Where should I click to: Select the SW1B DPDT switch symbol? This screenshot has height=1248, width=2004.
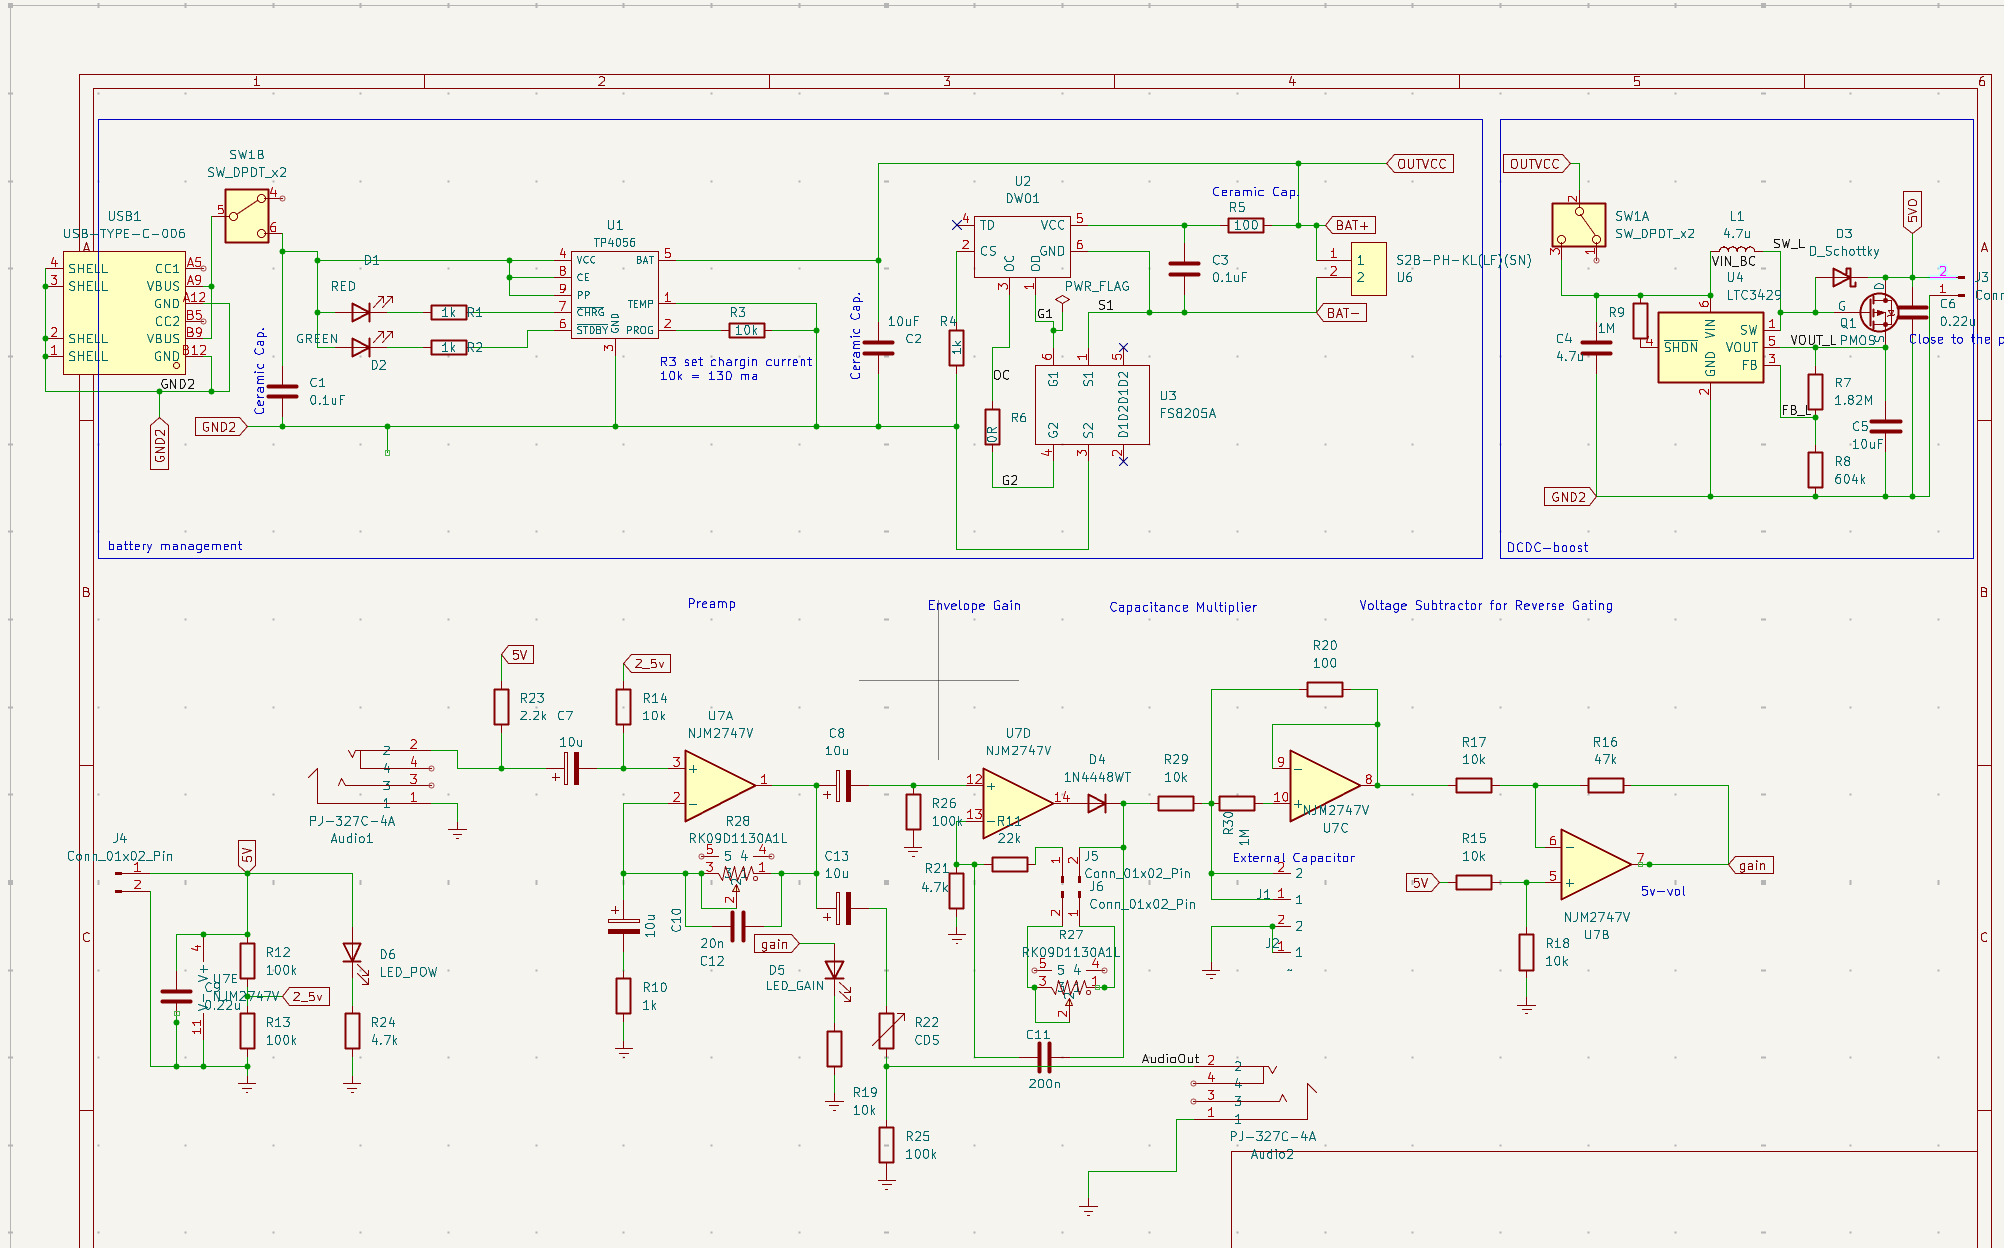pyautogui.click(x=247, y=215)
